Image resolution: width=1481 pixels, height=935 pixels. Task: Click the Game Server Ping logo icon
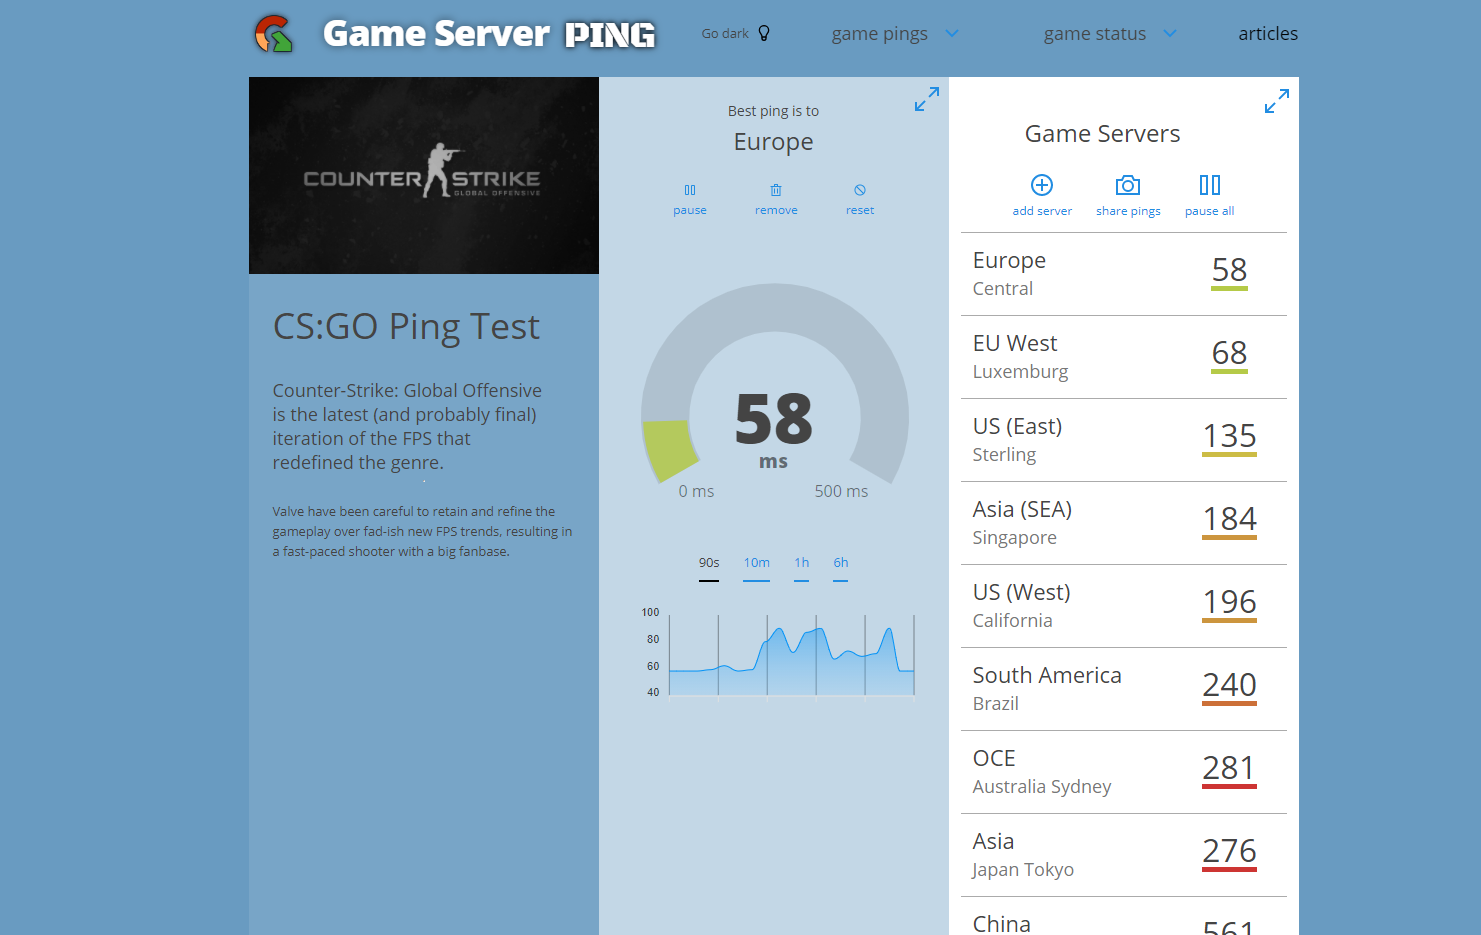[x=274, y=33]
